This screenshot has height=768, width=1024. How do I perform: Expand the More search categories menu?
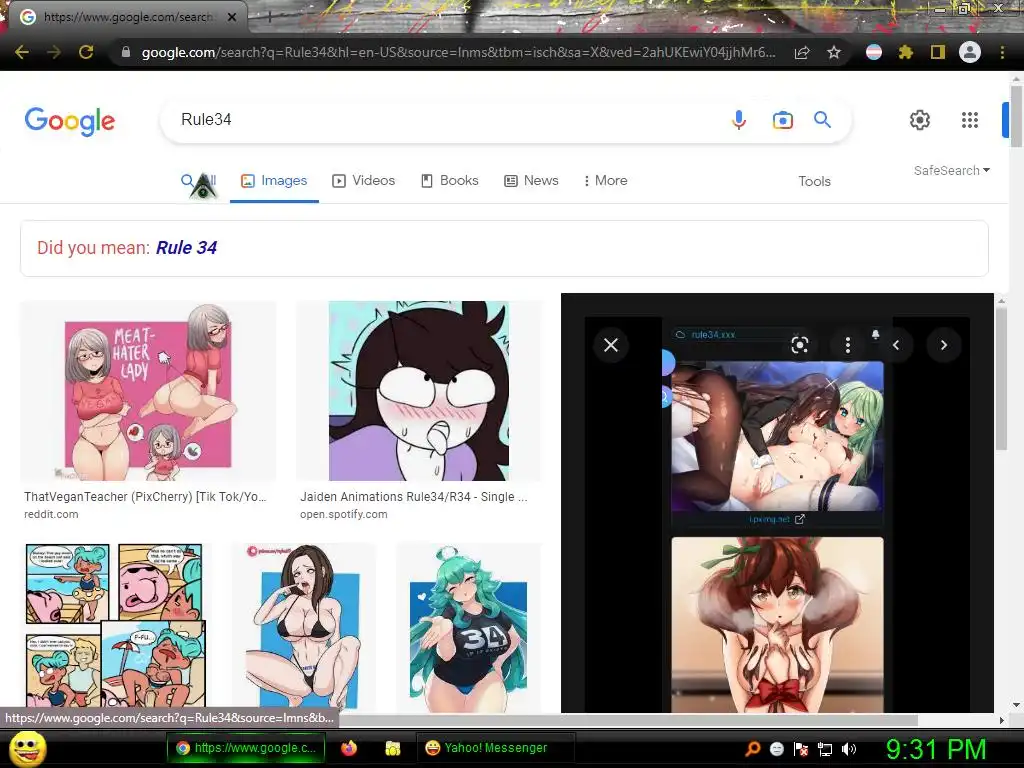click(x=605, y=181)
